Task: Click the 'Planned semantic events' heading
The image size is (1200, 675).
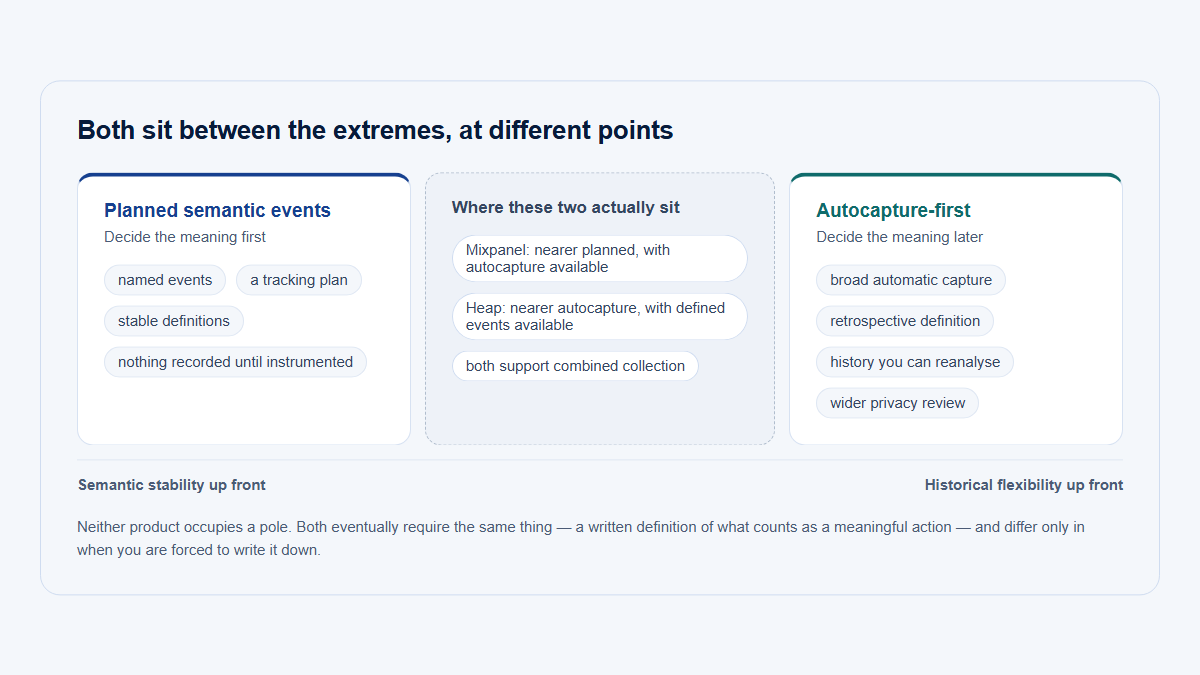Action: click(217, 210)
